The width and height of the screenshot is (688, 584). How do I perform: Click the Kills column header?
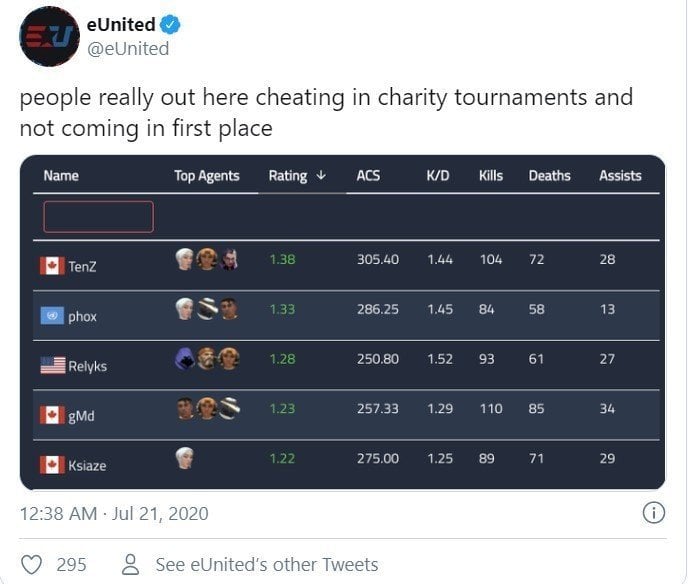pos(491,176)
